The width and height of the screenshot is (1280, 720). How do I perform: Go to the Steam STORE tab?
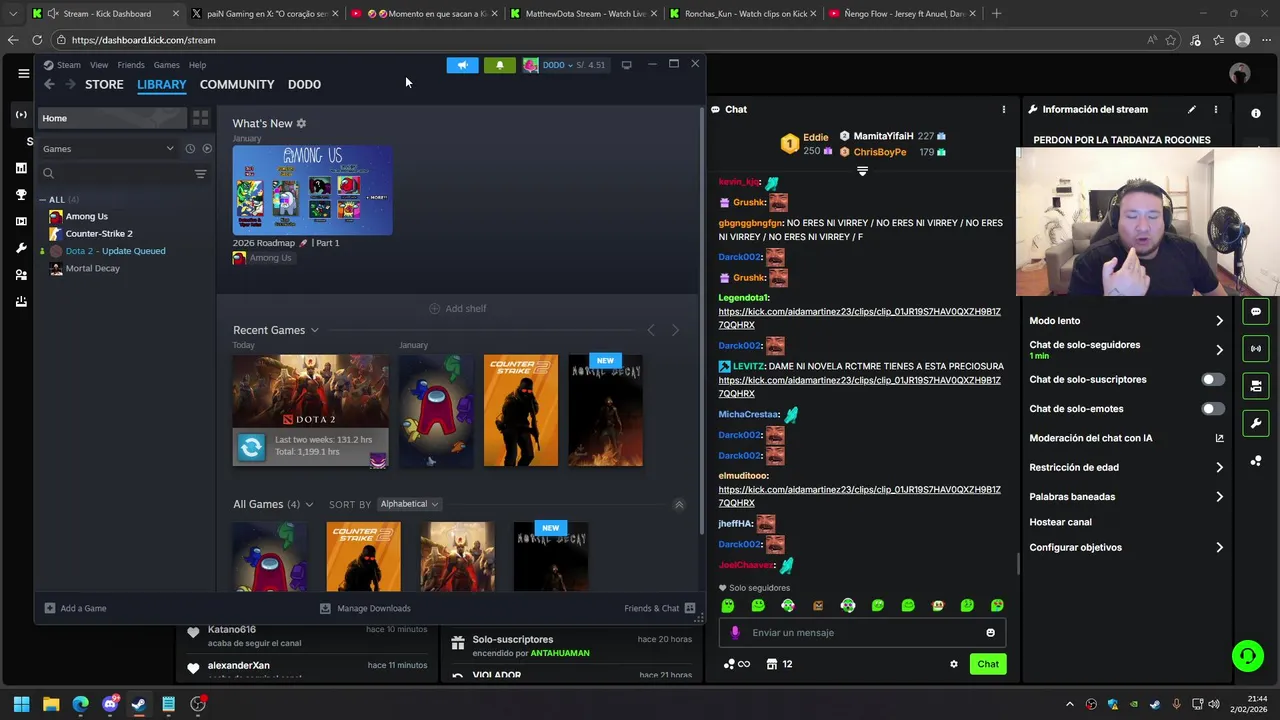[104, 85]
